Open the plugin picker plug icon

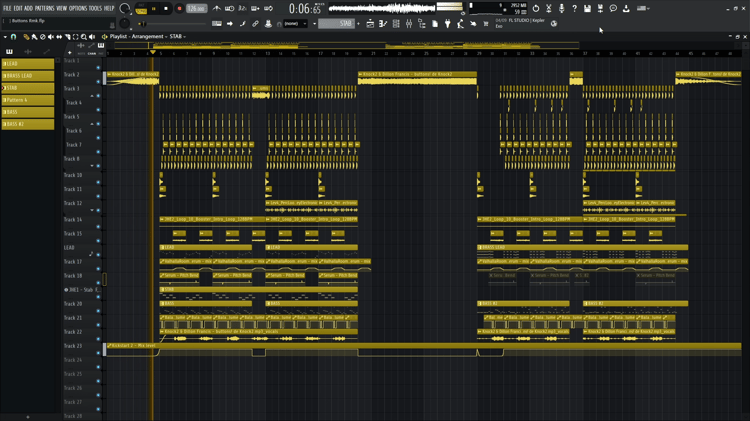[x=448, y=23]
